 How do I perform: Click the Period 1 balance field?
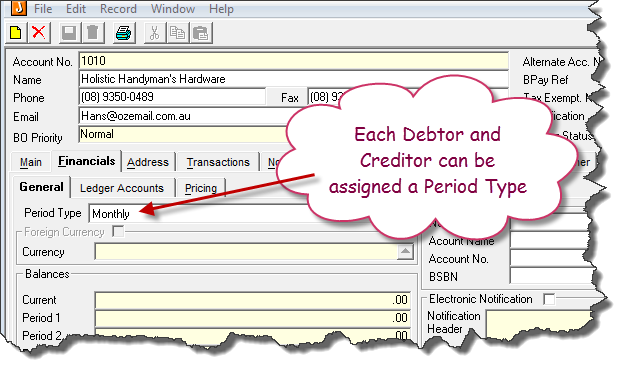click(253, 318)
